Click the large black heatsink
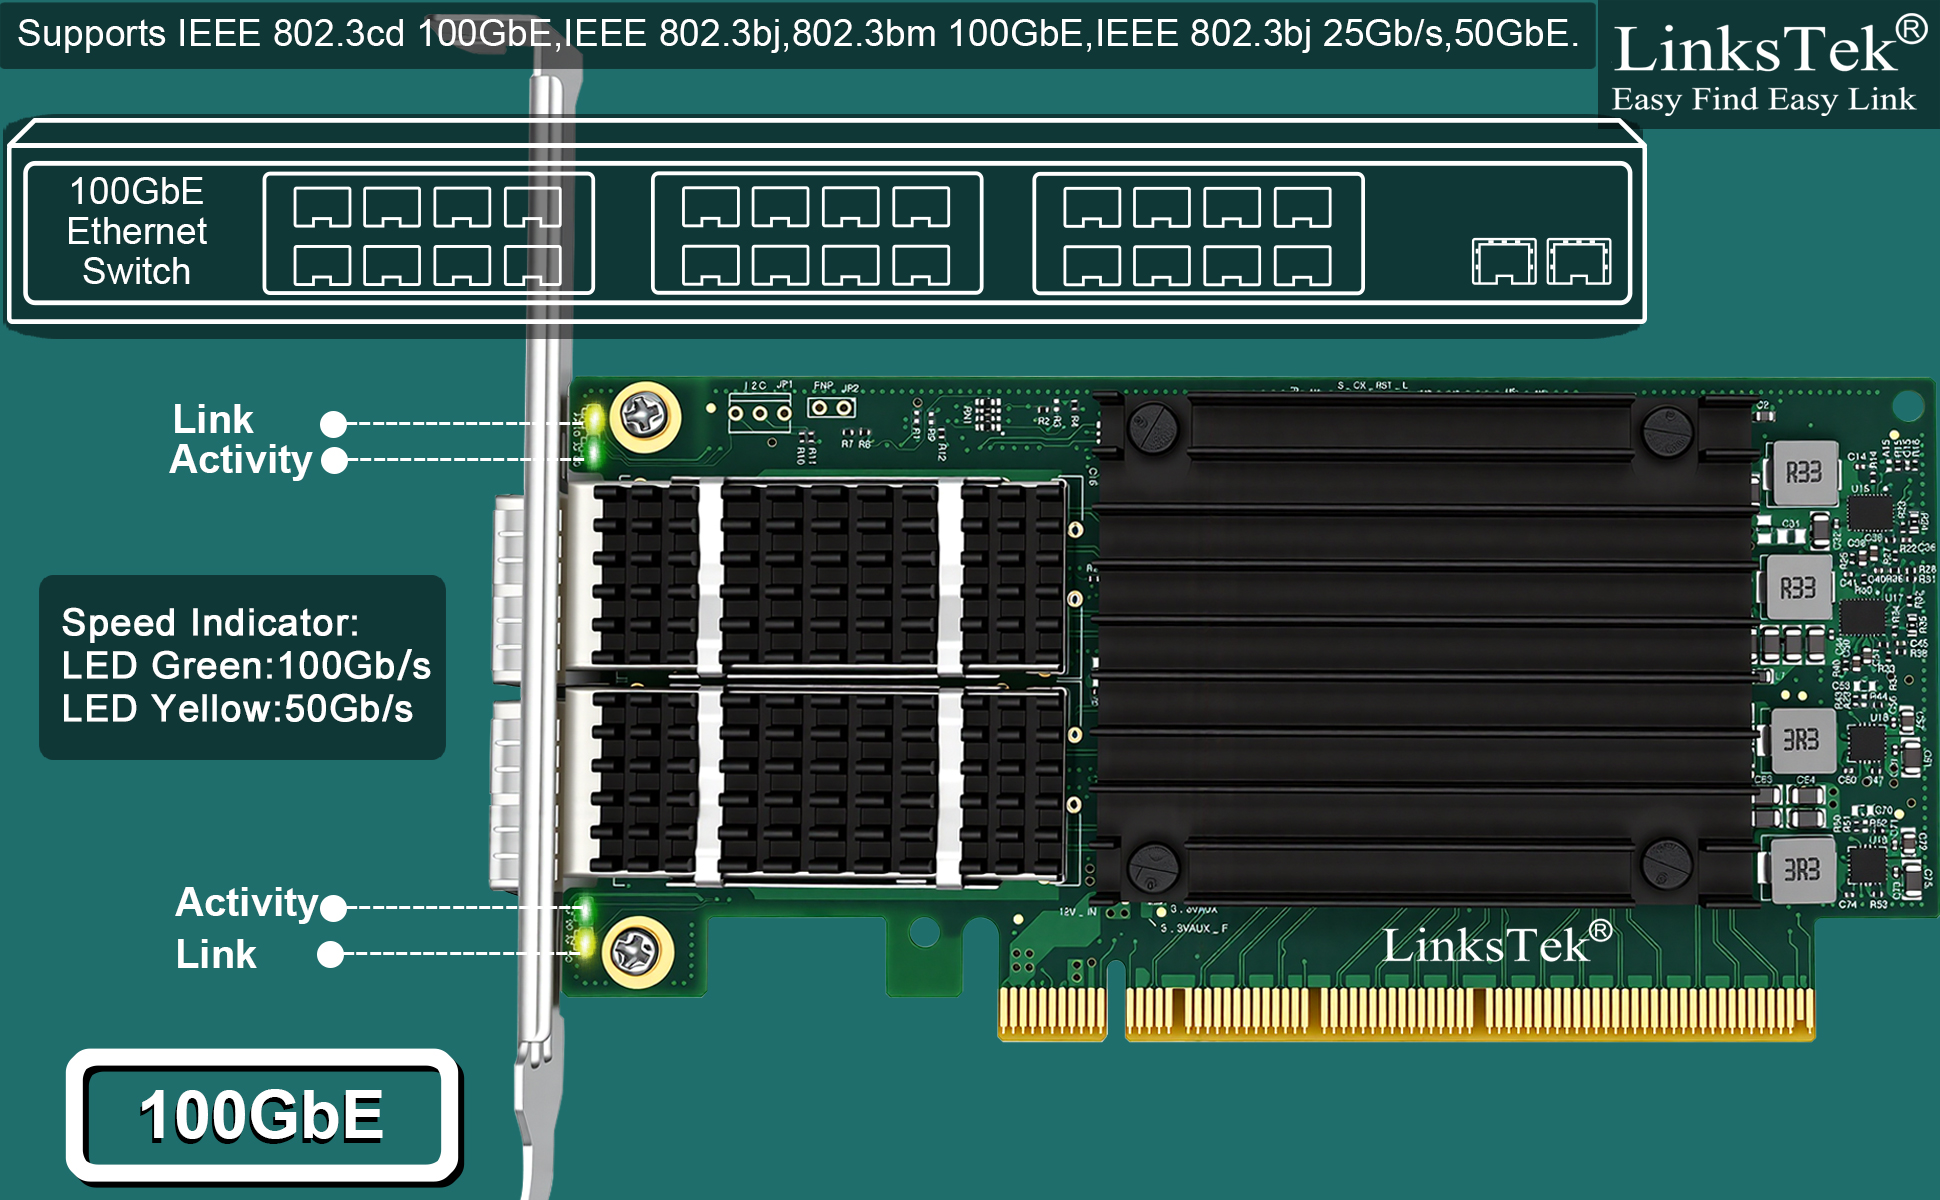Viewport: 1940px width, 1200px height. coord(1425,648)
